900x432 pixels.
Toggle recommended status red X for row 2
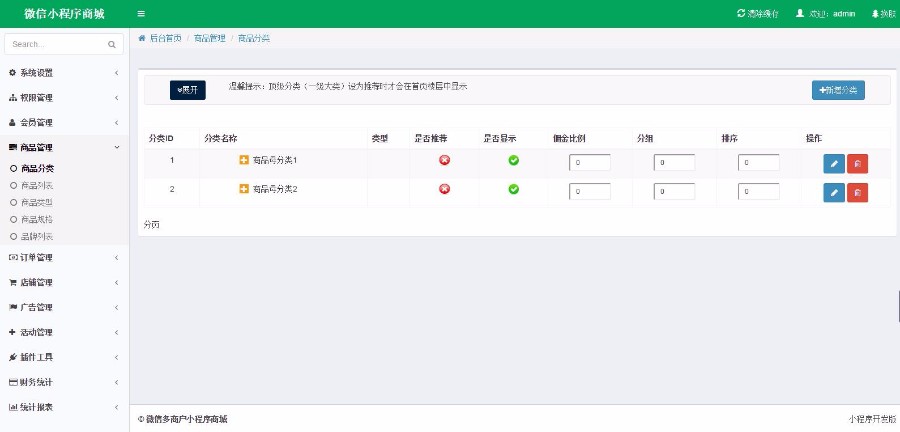click(444, 189)
